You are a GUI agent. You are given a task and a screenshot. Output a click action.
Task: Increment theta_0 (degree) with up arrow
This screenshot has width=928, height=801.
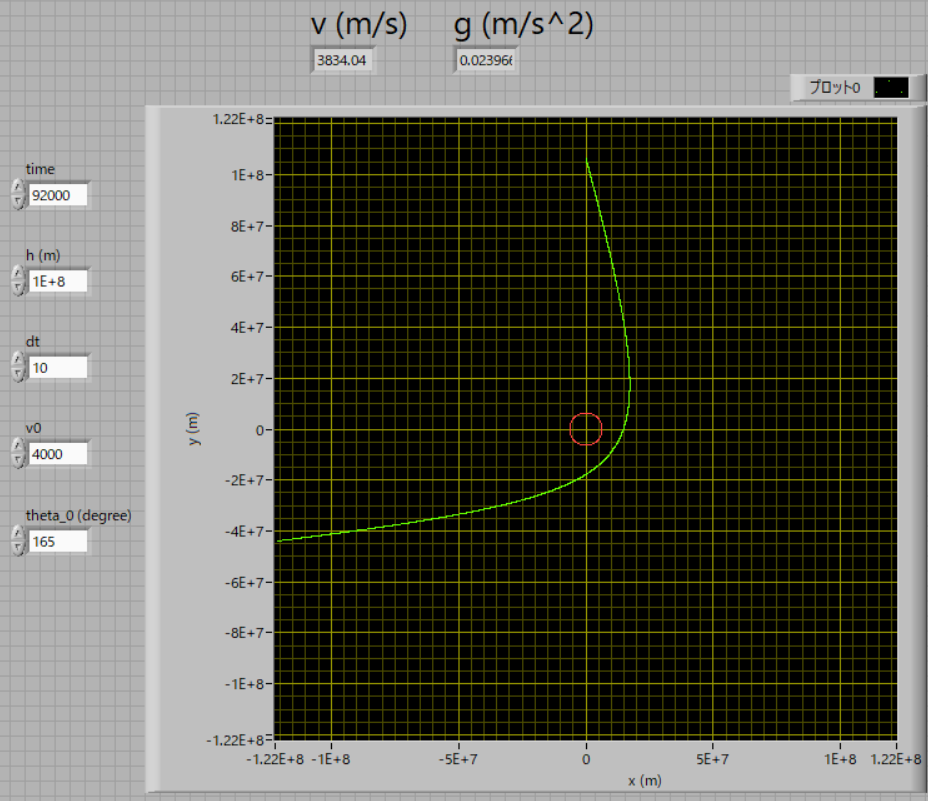point(17,534)
